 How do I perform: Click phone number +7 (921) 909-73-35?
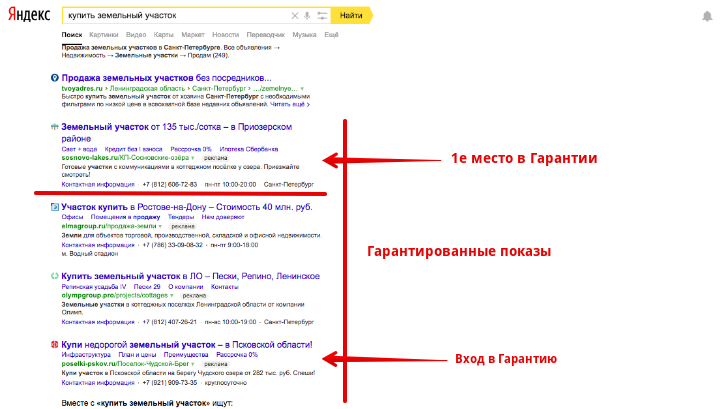(170, 383)
